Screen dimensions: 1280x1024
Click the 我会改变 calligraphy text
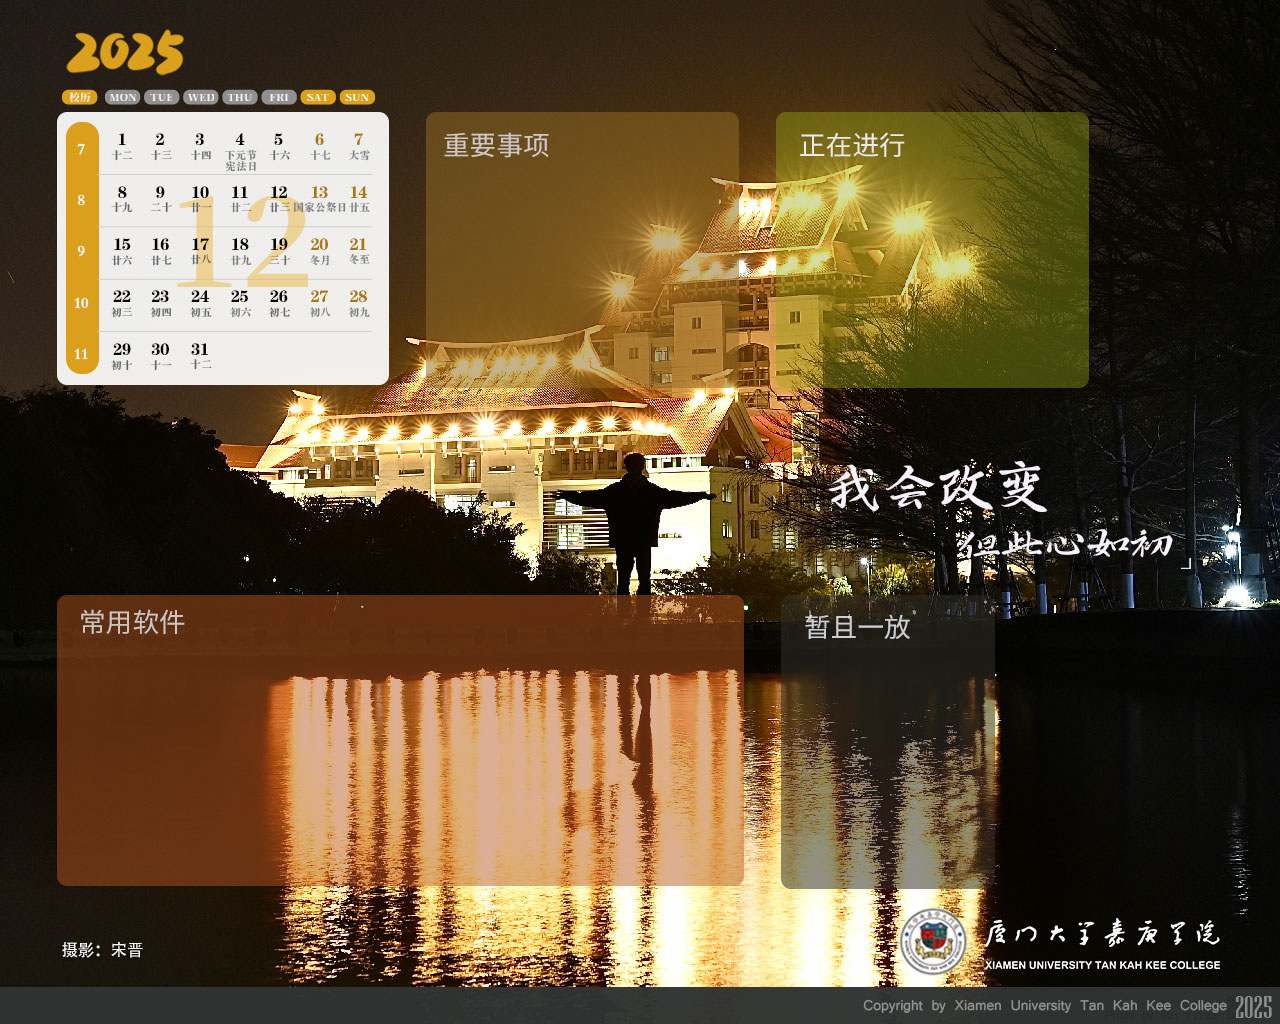coord(937,489)
